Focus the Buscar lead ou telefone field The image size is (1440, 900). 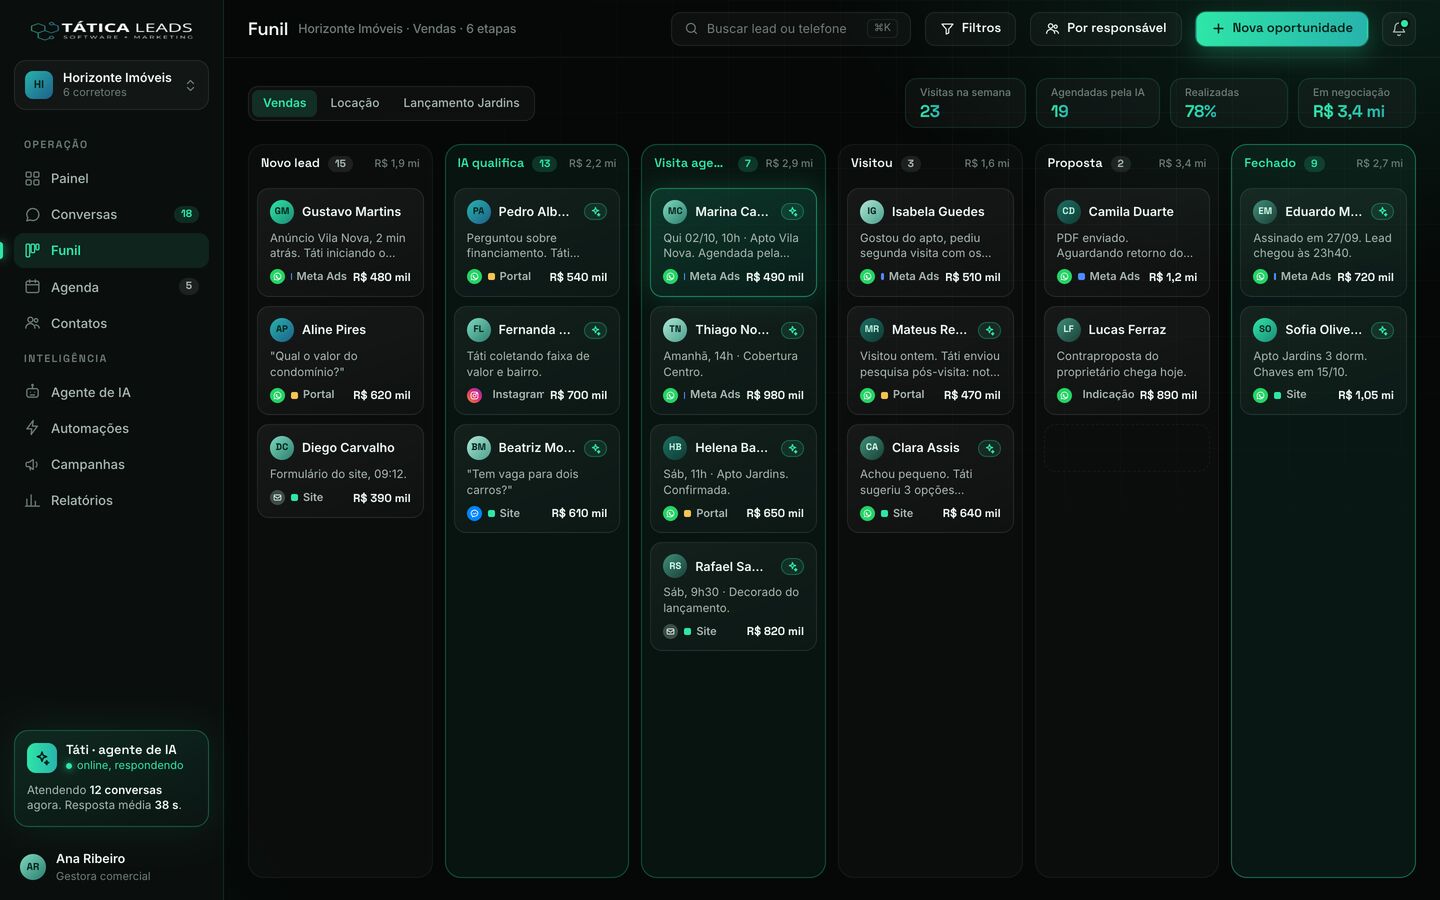tap(790, 29)
